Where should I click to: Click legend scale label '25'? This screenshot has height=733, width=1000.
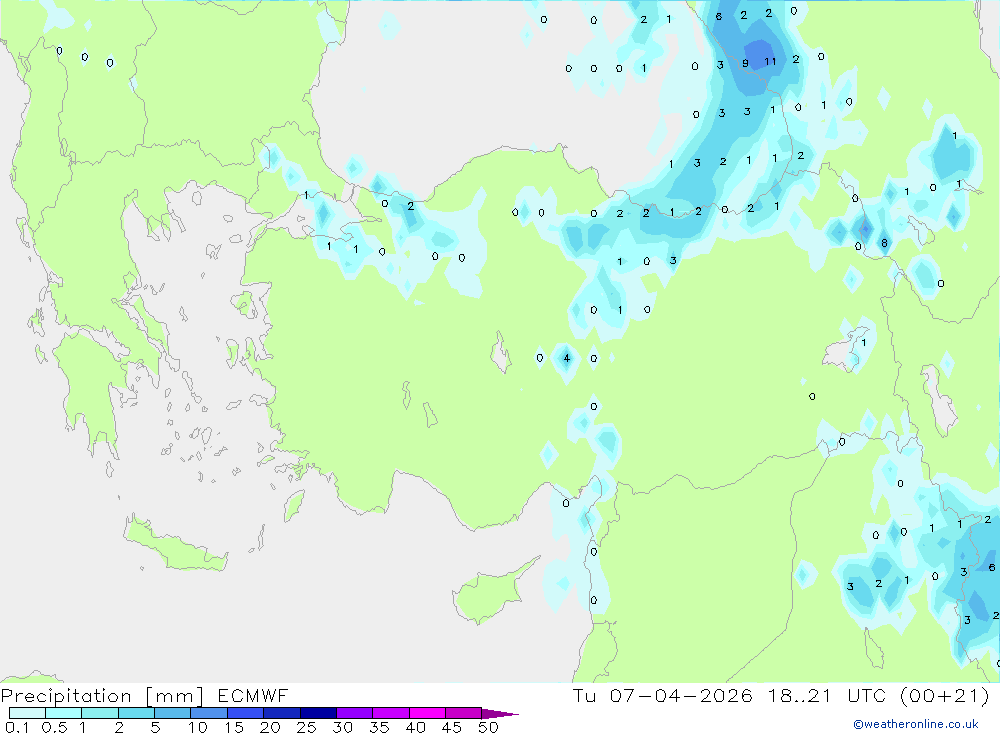tap(306, 727)
